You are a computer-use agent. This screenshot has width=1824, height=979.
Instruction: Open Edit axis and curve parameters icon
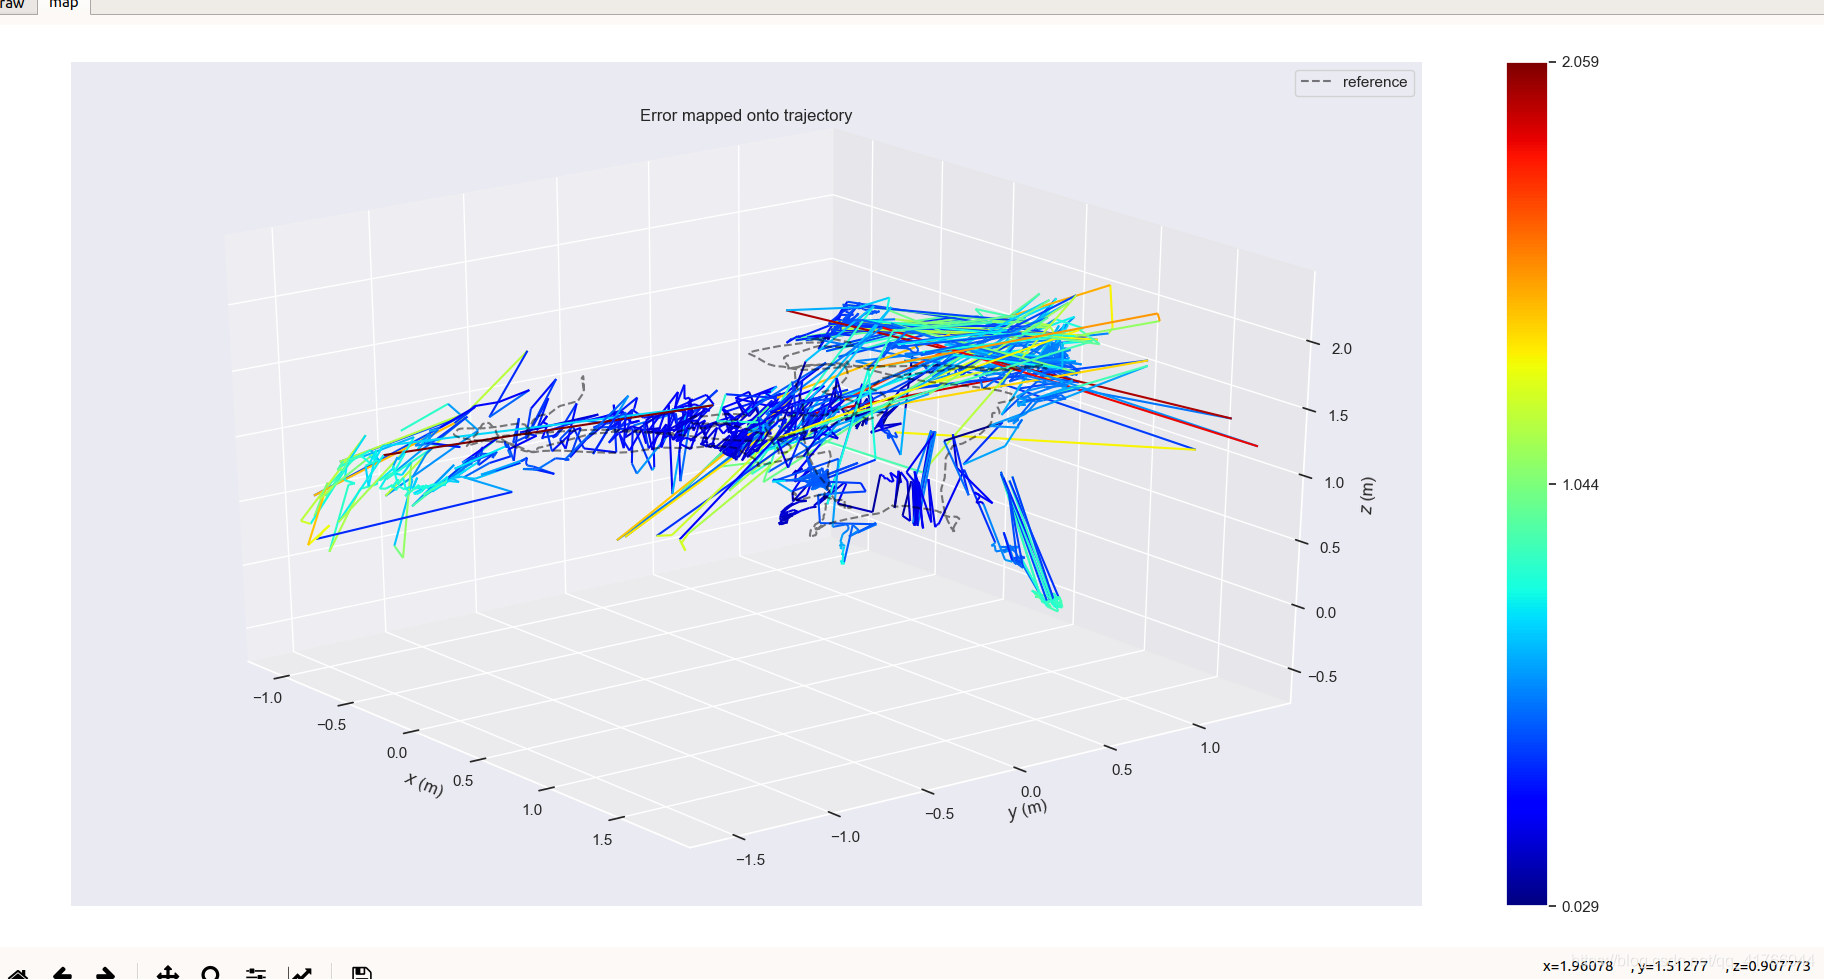(x=300, y=973)
